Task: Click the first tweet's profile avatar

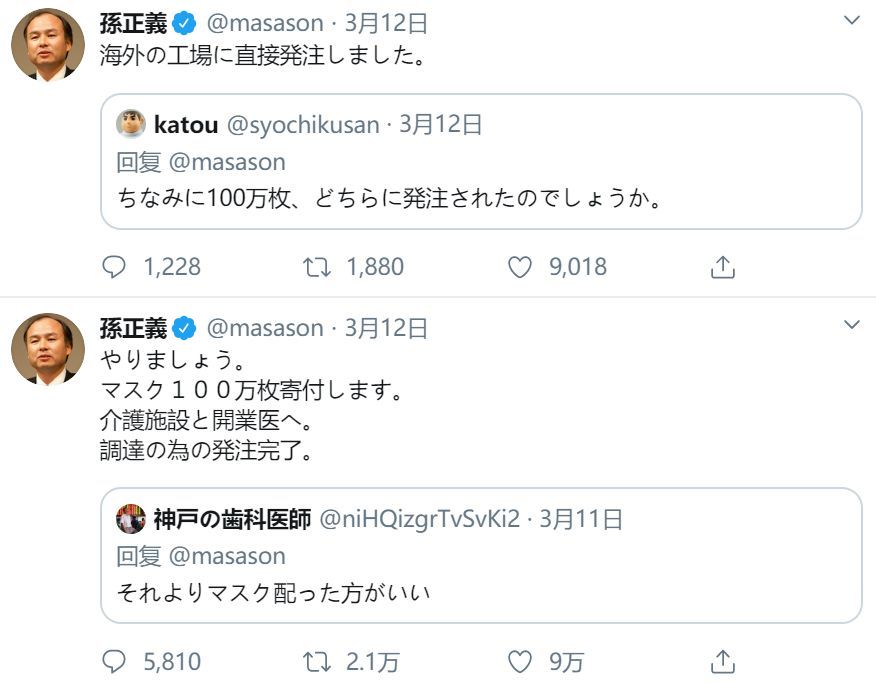Action: pyautogui.click(x=48, y=45)
